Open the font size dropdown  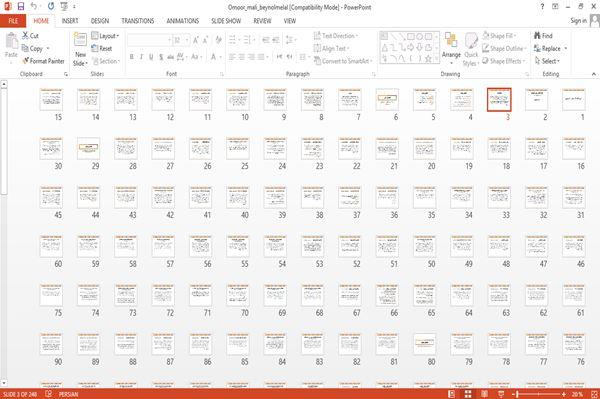[187, 40]
